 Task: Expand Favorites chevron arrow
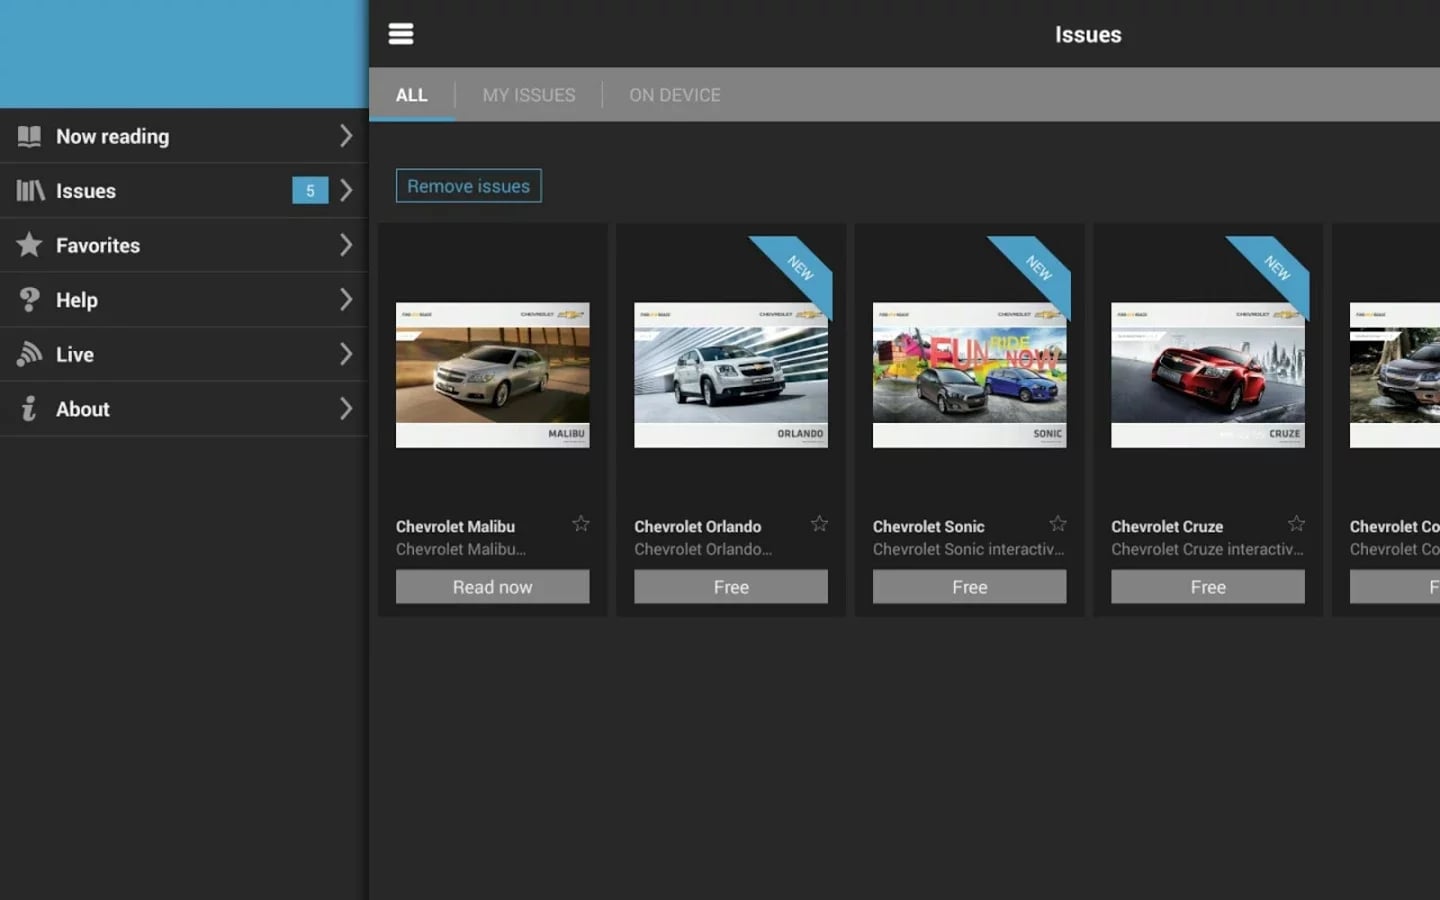(346, 244)
